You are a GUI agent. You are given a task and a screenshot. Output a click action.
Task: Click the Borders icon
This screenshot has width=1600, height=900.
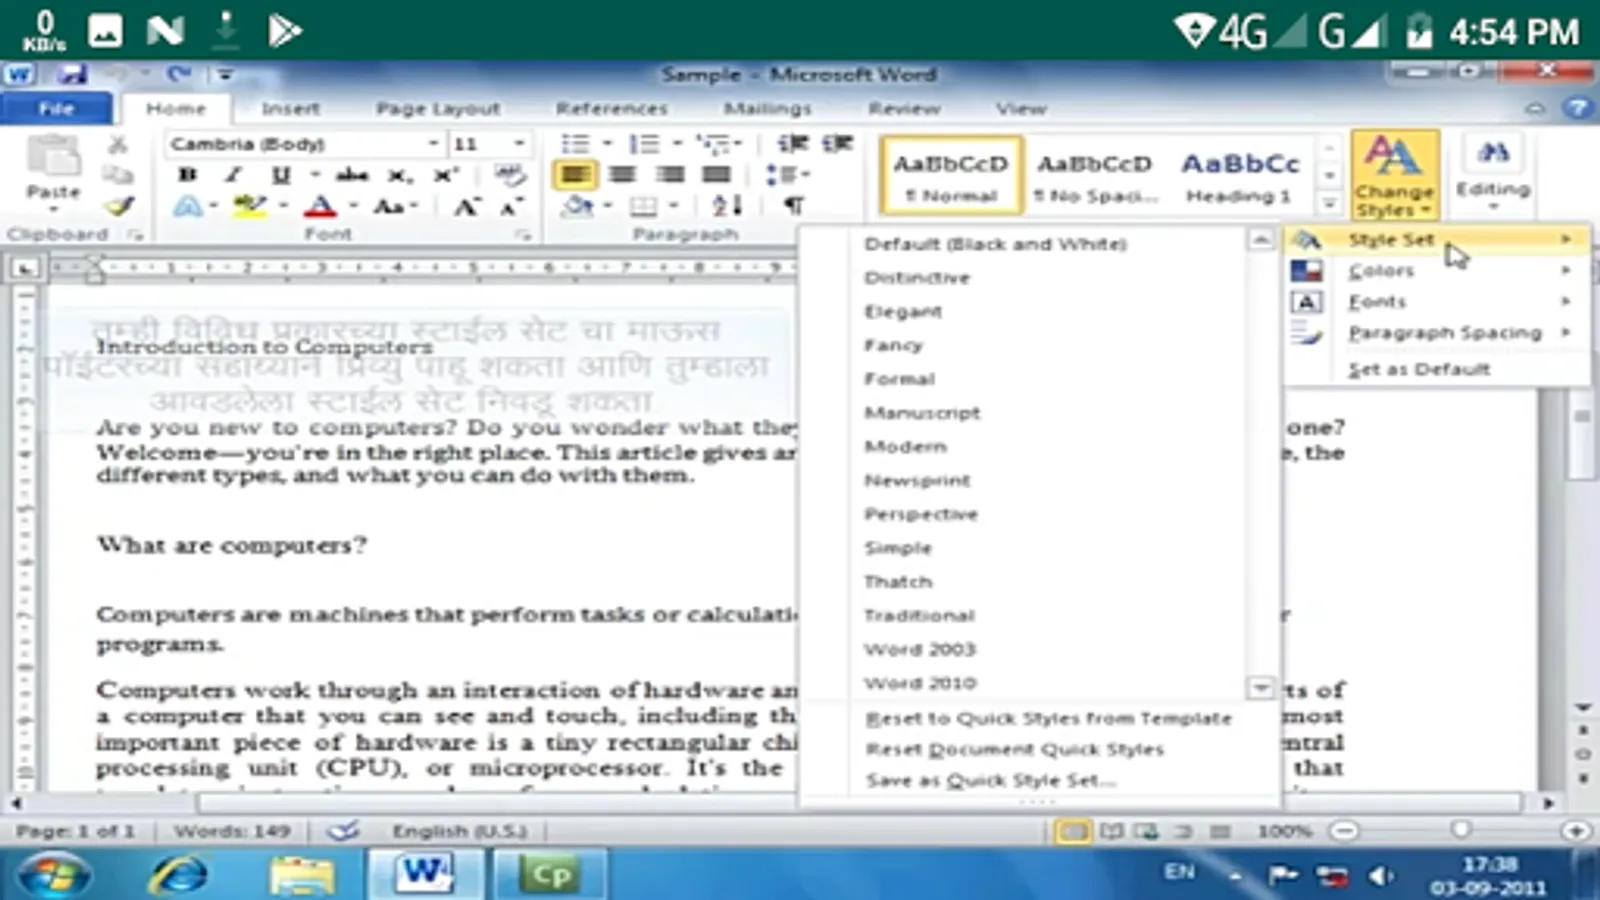(643, 206)
